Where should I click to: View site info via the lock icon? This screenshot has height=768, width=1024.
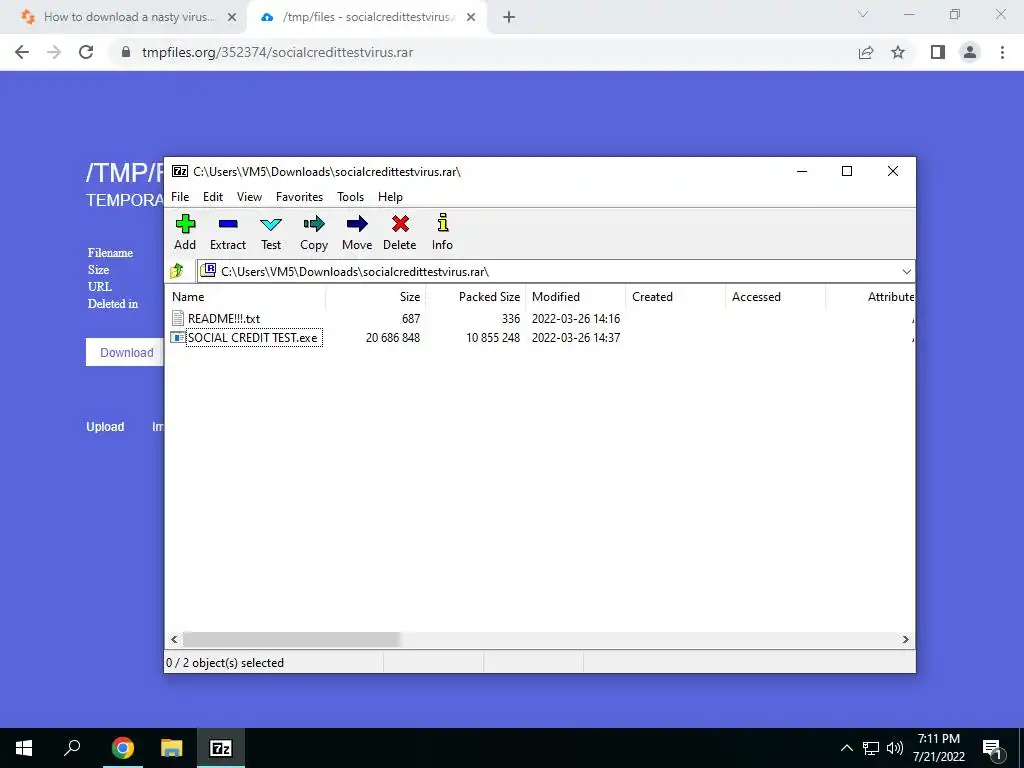click(126, 52)
